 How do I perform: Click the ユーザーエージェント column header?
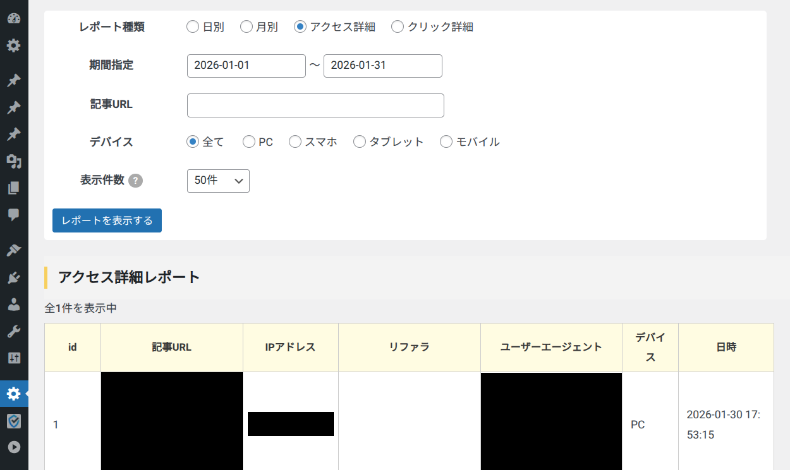coord(551,348)
